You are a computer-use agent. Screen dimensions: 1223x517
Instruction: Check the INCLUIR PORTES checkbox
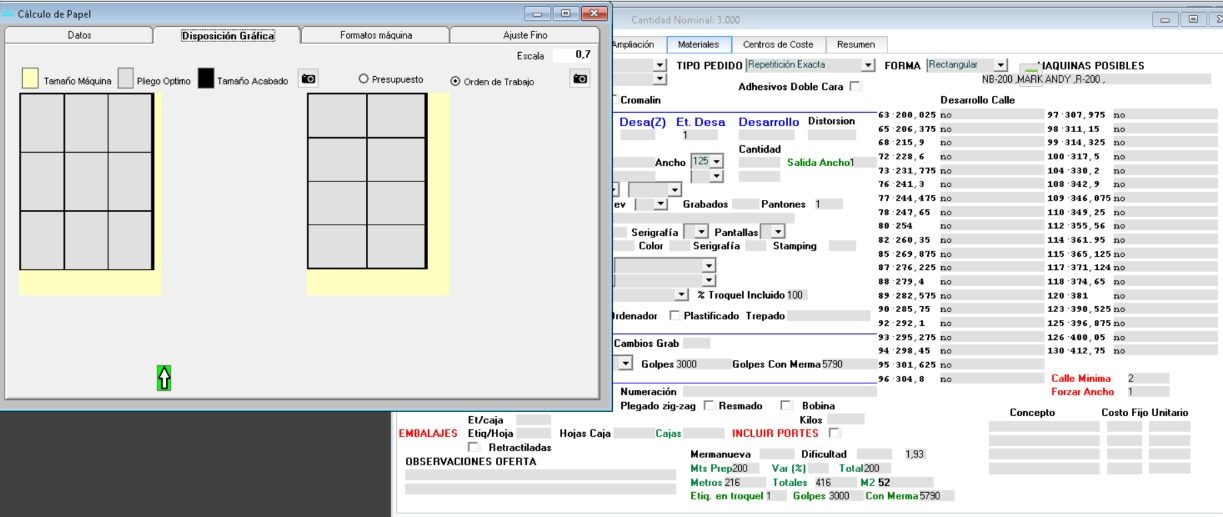tap(834, 433)
